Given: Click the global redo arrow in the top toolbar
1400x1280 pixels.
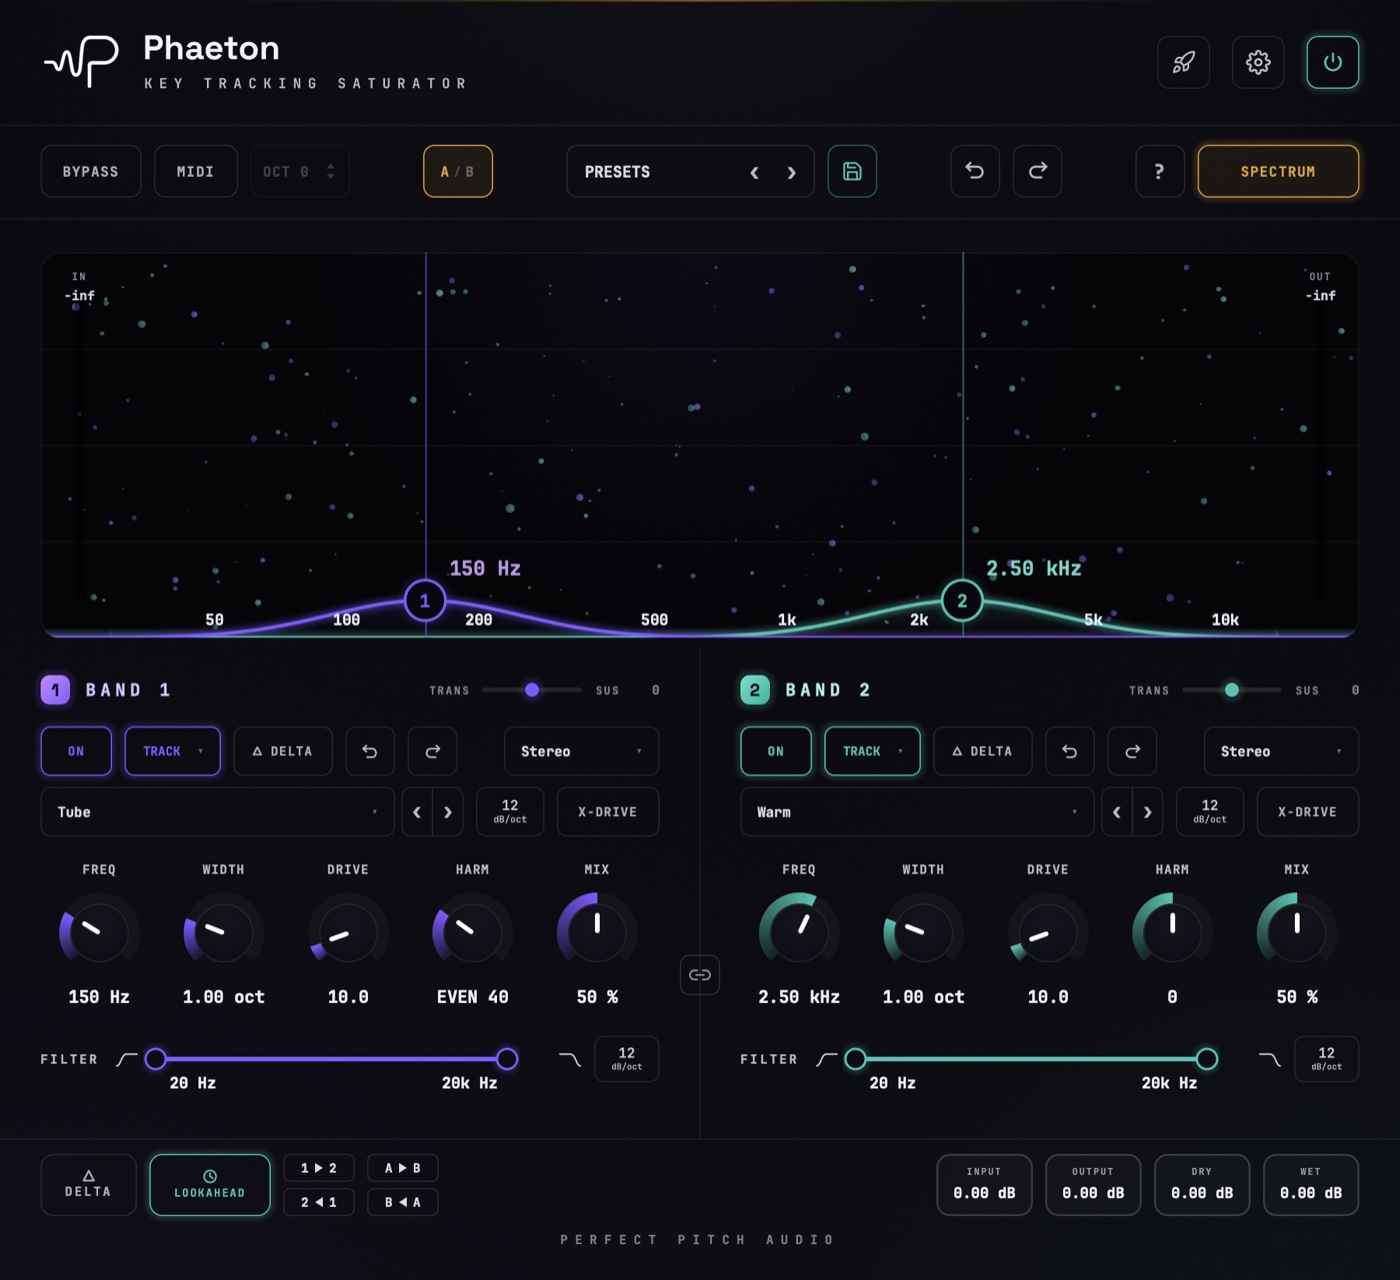Looking at the screenshot, I should pos(1038,171).
